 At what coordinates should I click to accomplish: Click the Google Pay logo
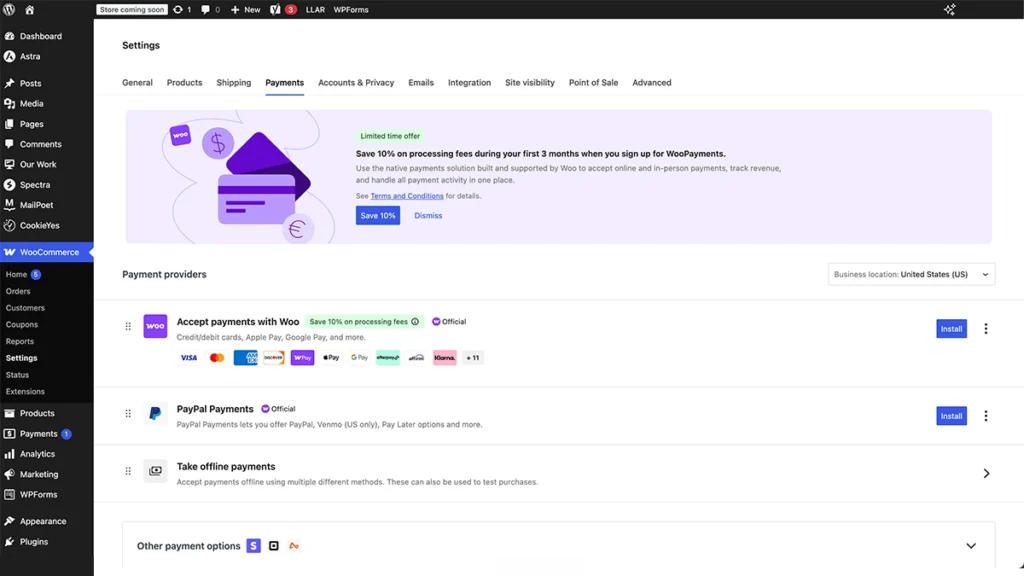(x=359, y=357)
